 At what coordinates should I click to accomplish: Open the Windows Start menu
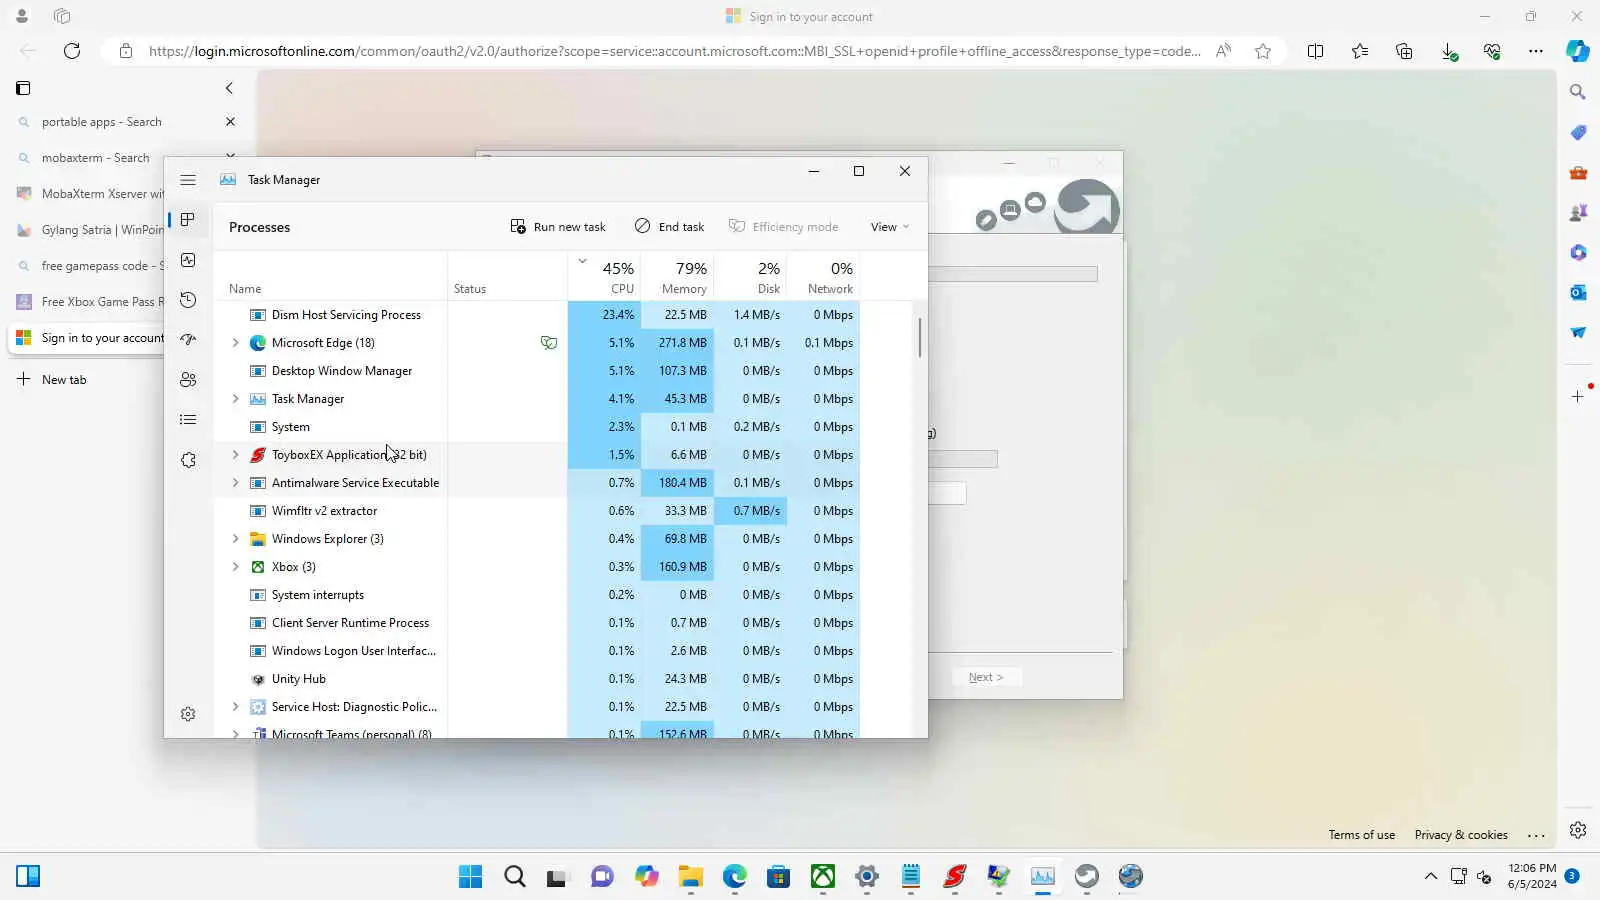(x=470, y=877)
